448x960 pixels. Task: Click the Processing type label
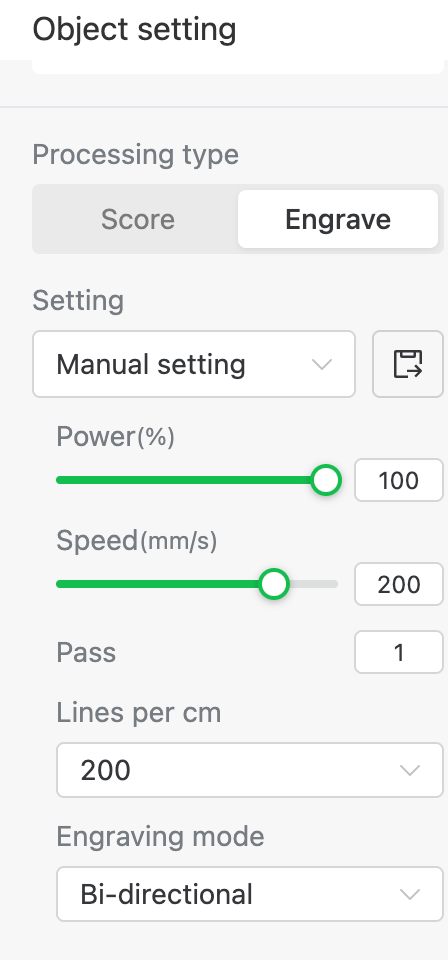coord(135,155)
